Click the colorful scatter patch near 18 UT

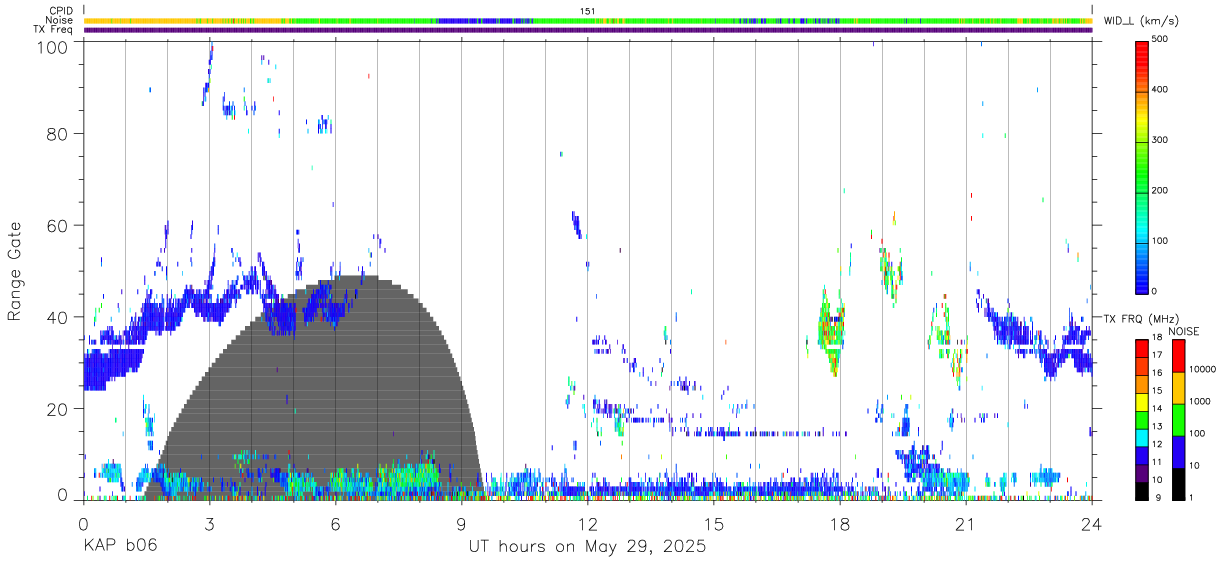point(830,332)
